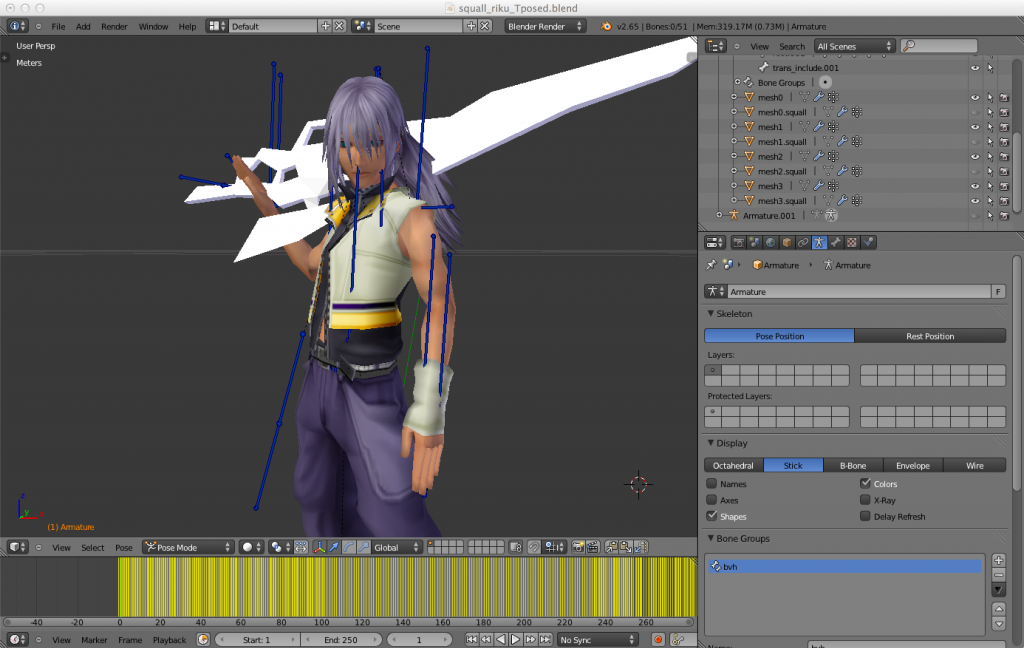Screen dimensions: 1024x648
Task: Click the copy pose icon
Action: [x=611, y=547]
